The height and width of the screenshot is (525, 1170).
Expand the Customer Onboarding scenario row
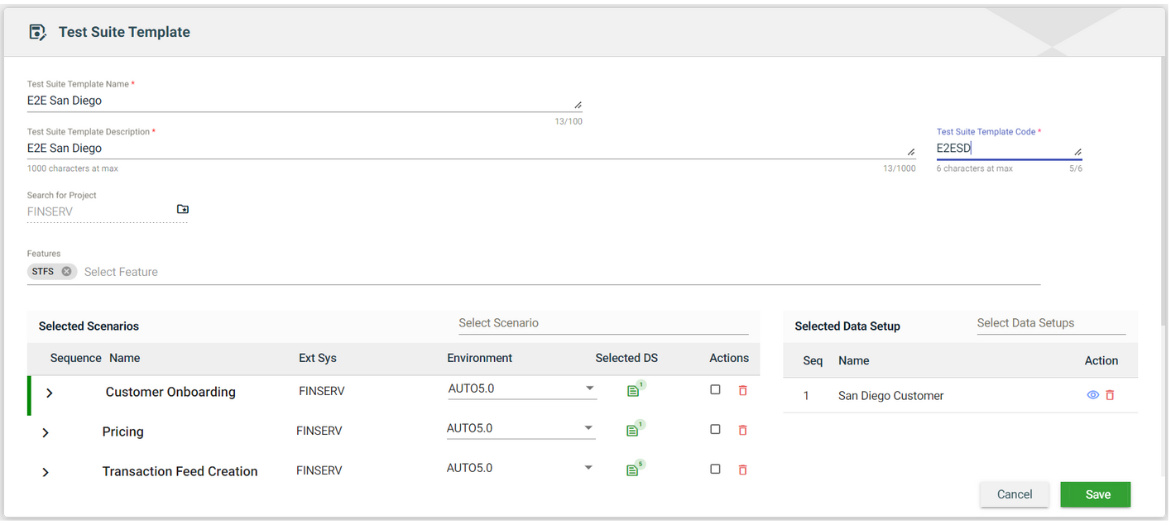point(49,393)
